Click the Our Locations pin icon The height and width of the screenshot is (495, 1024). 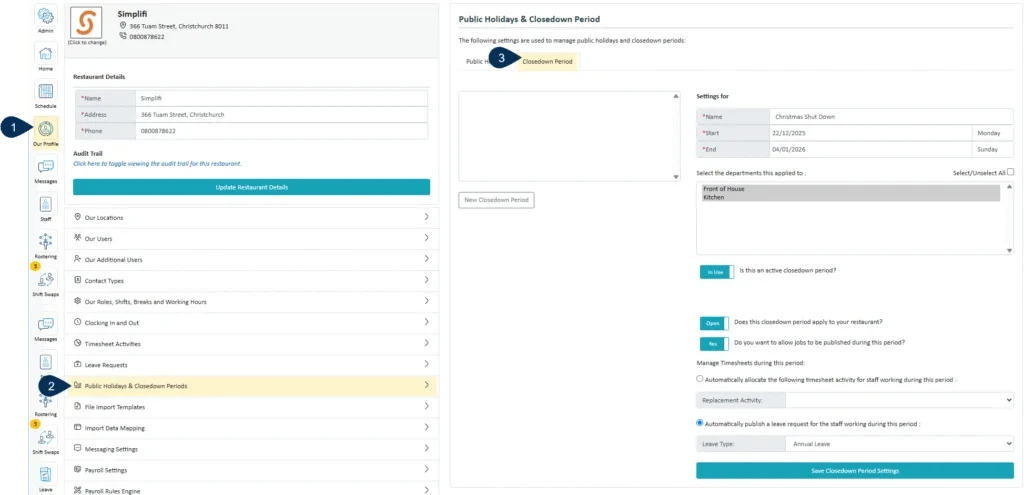(x=78, y=217)
